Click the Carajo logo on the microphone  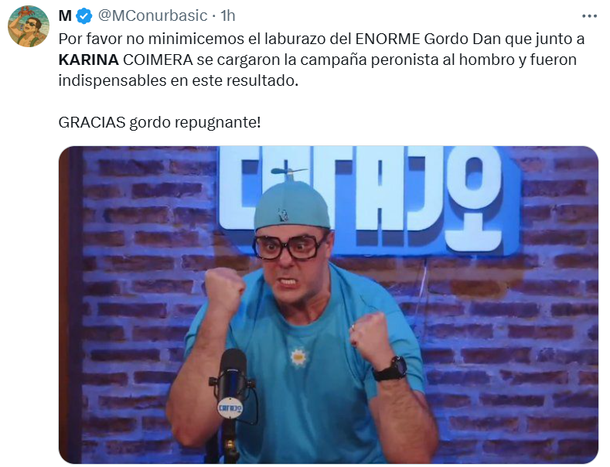pyautogui.click(x=230, y=407)
